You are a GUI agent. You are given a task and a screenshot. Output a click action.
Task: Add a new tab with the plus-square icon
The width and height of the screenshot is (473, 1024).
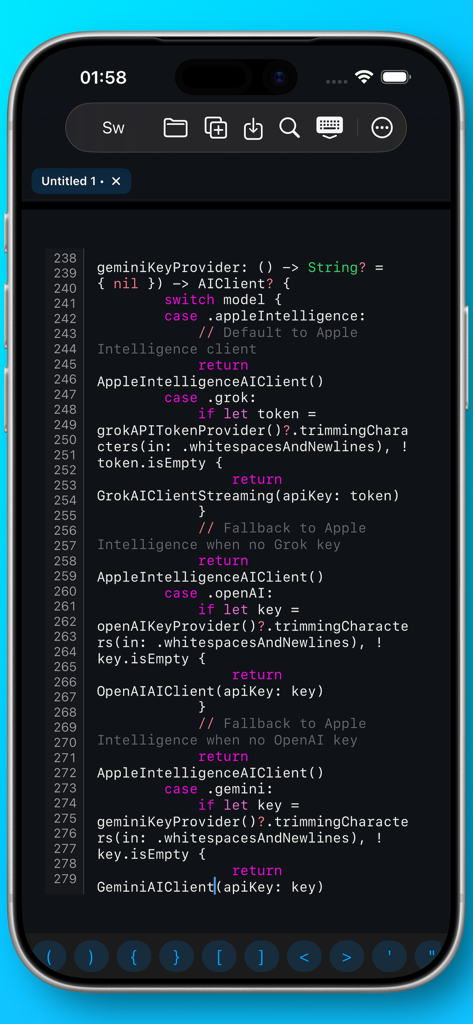click(x=216, y=128)
